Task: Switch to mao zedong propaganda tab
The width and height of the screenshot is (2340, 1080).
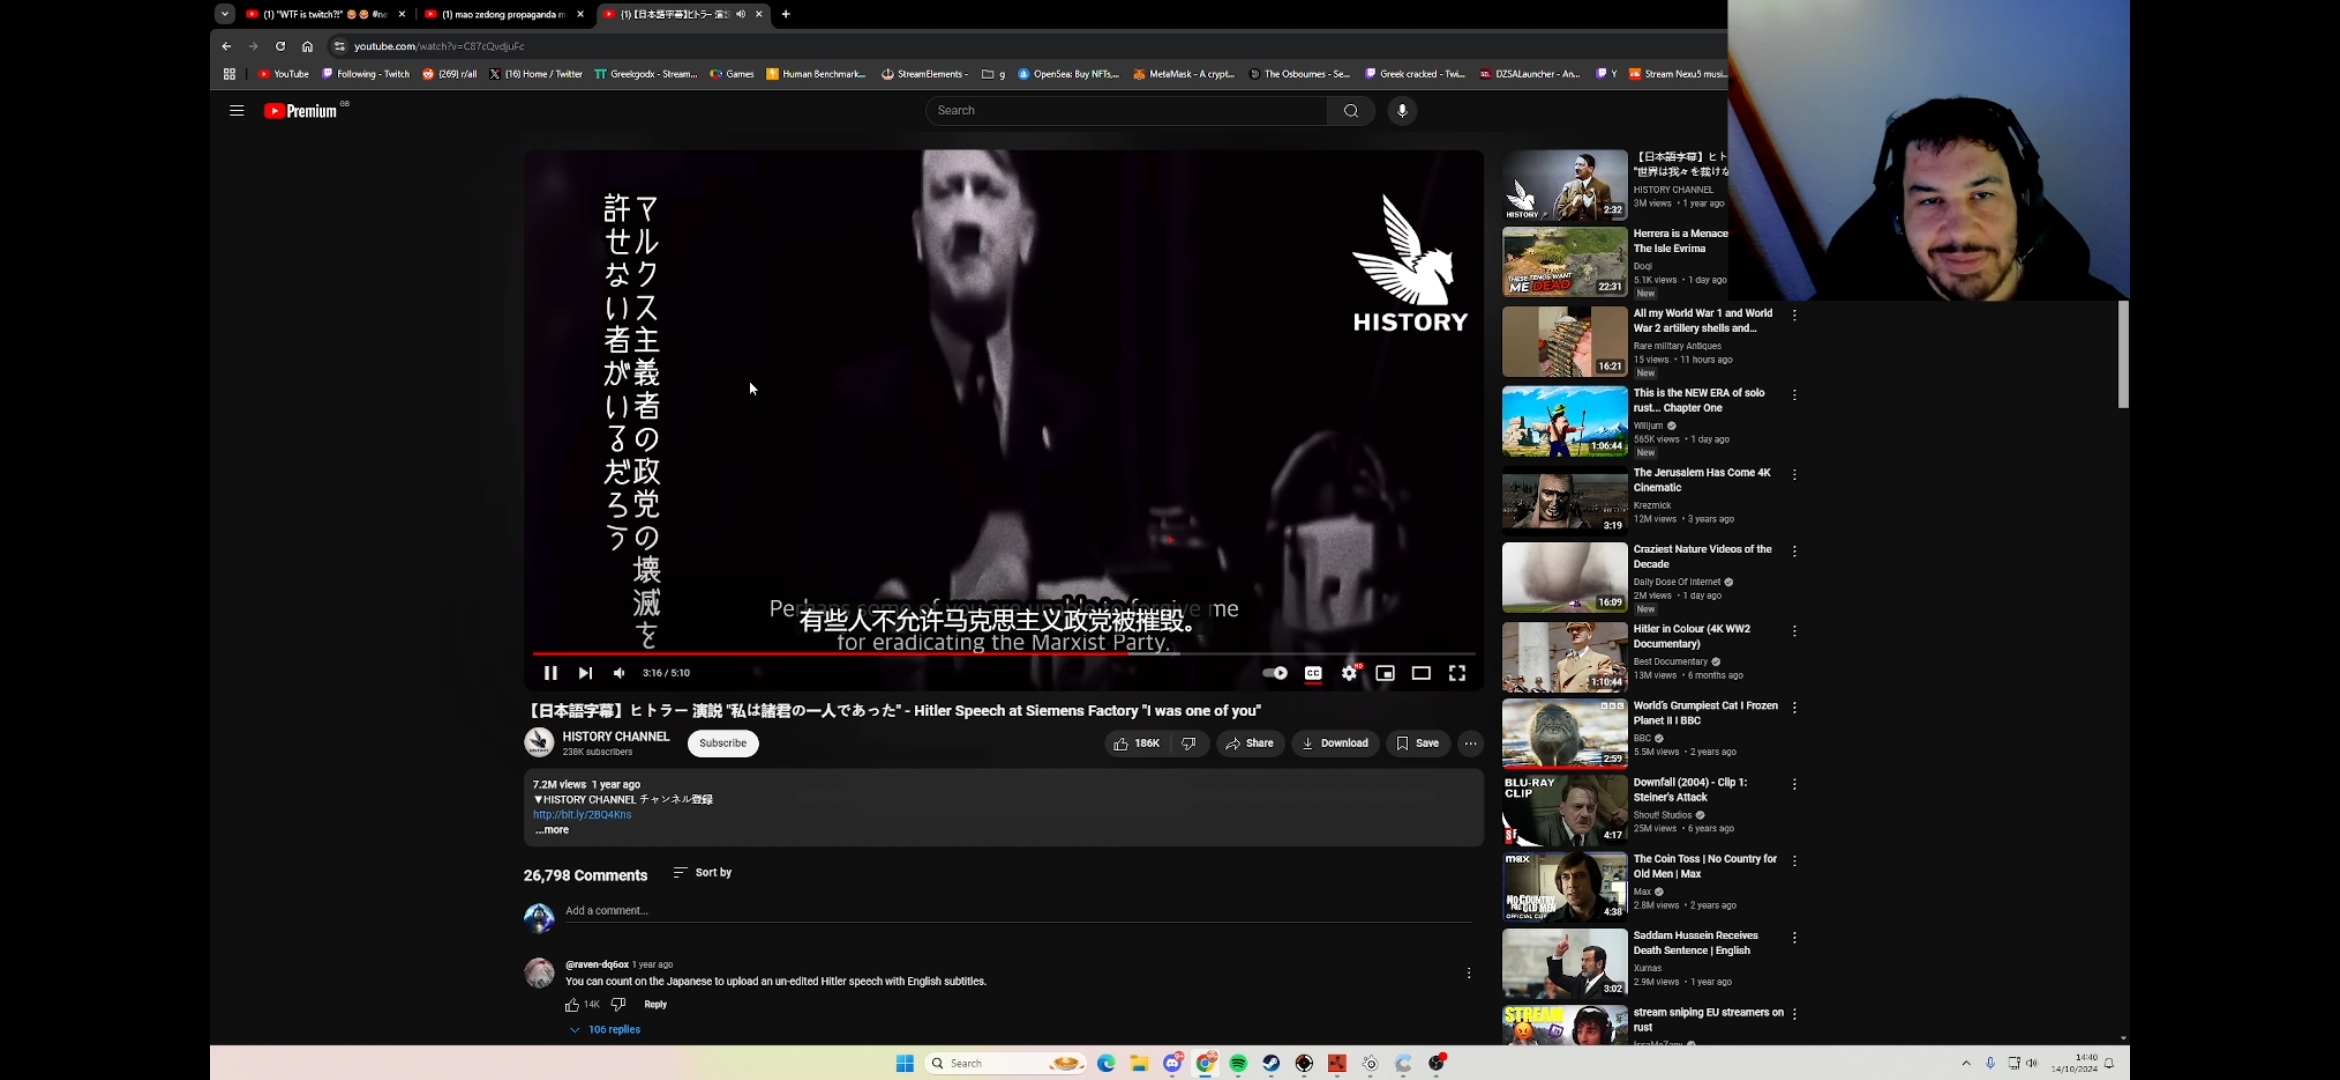Action: point(504,14)
